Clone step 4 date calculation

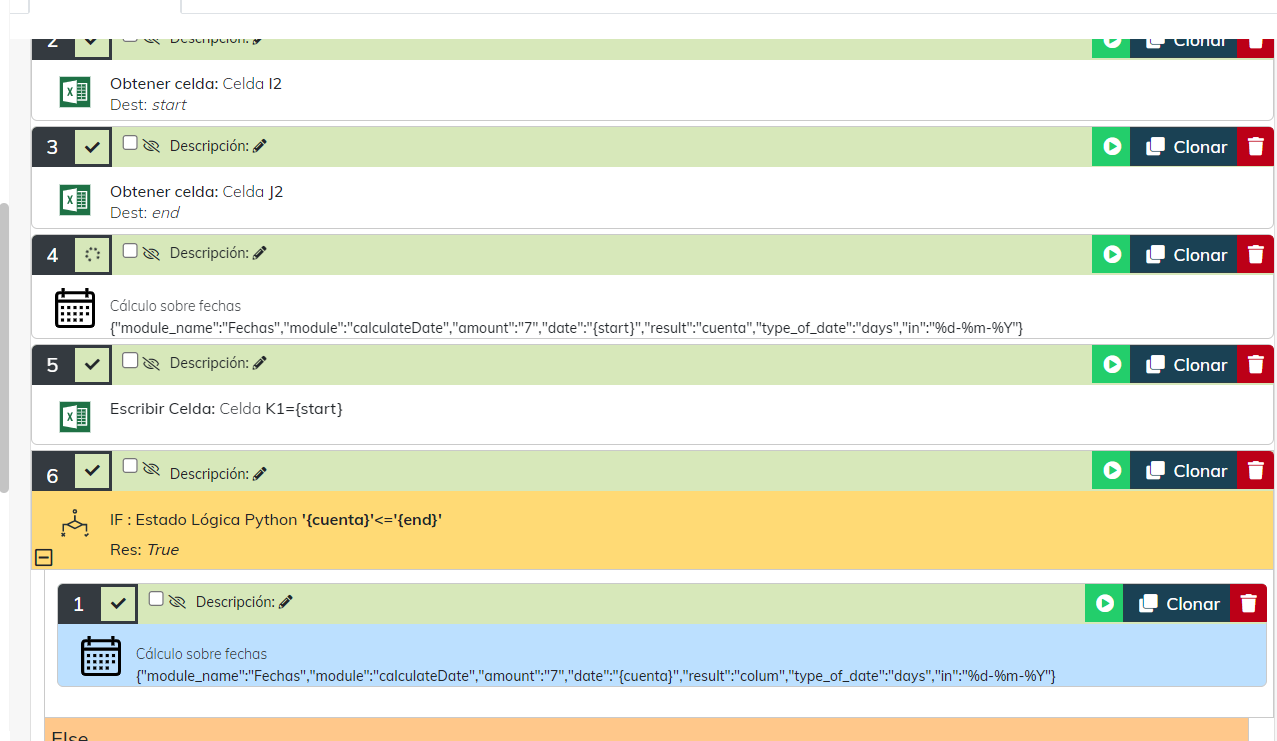(x=1186, y=255)
